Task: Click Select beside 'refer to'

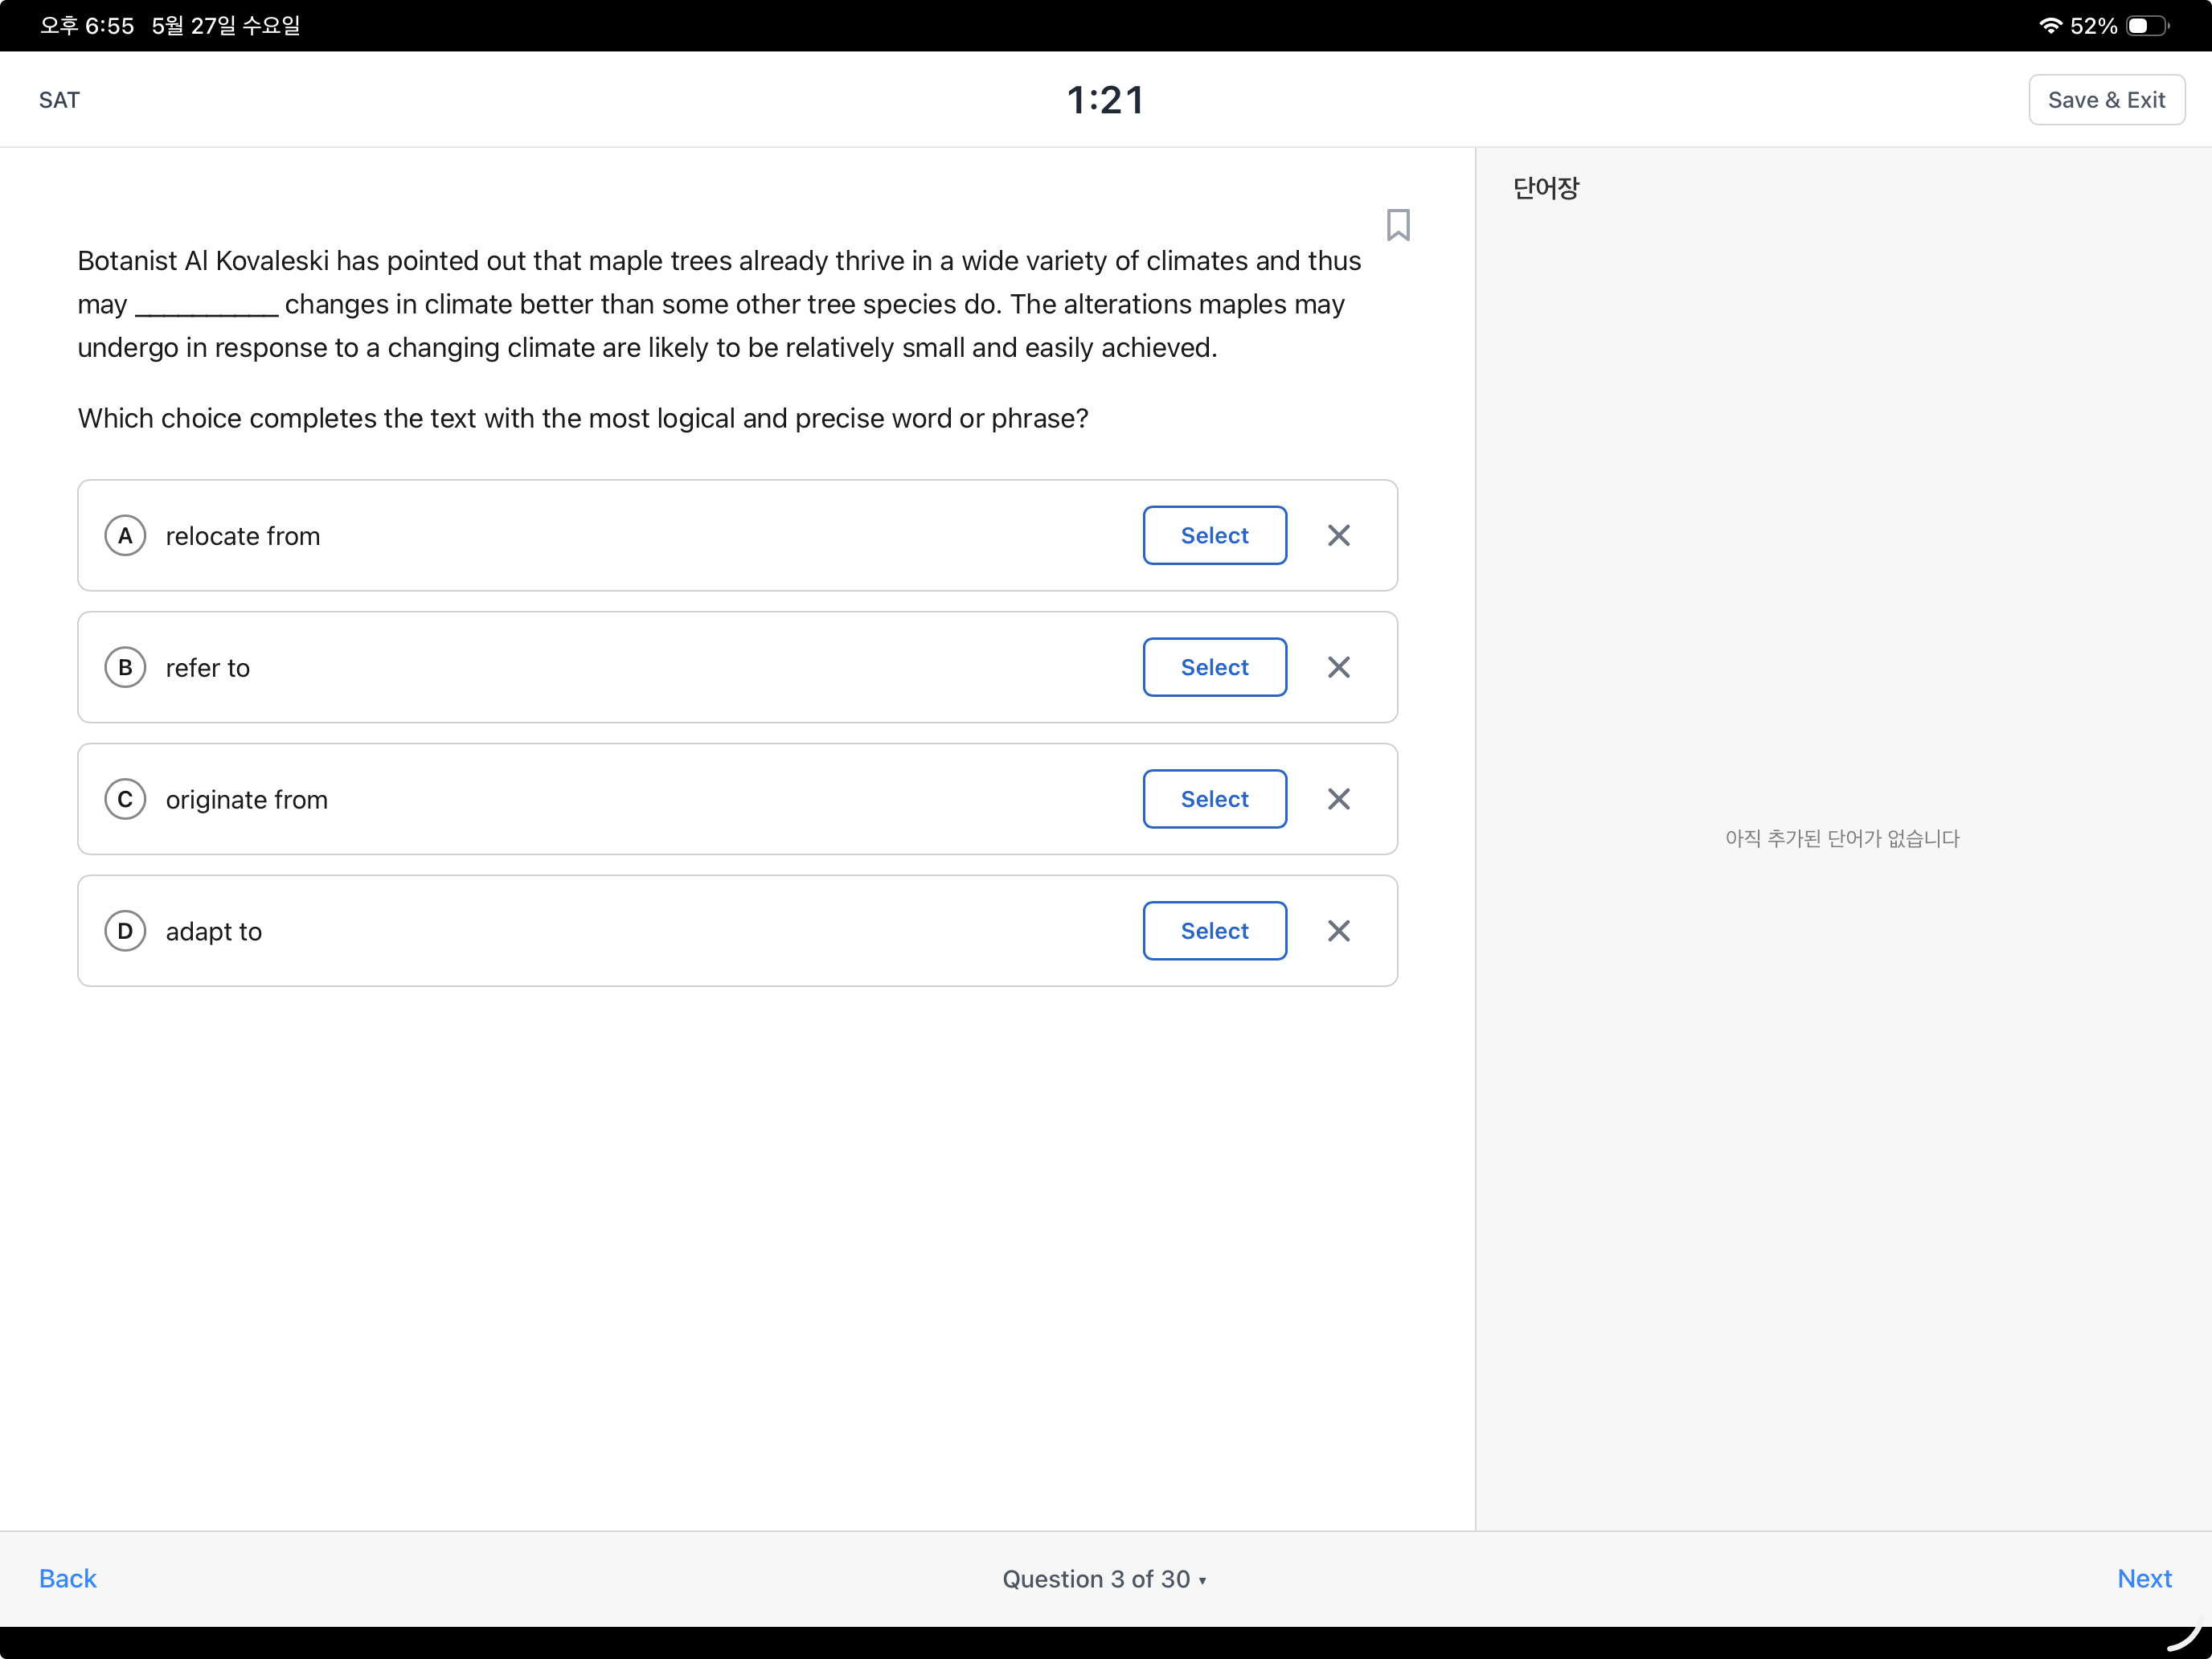Action: 1214,667
